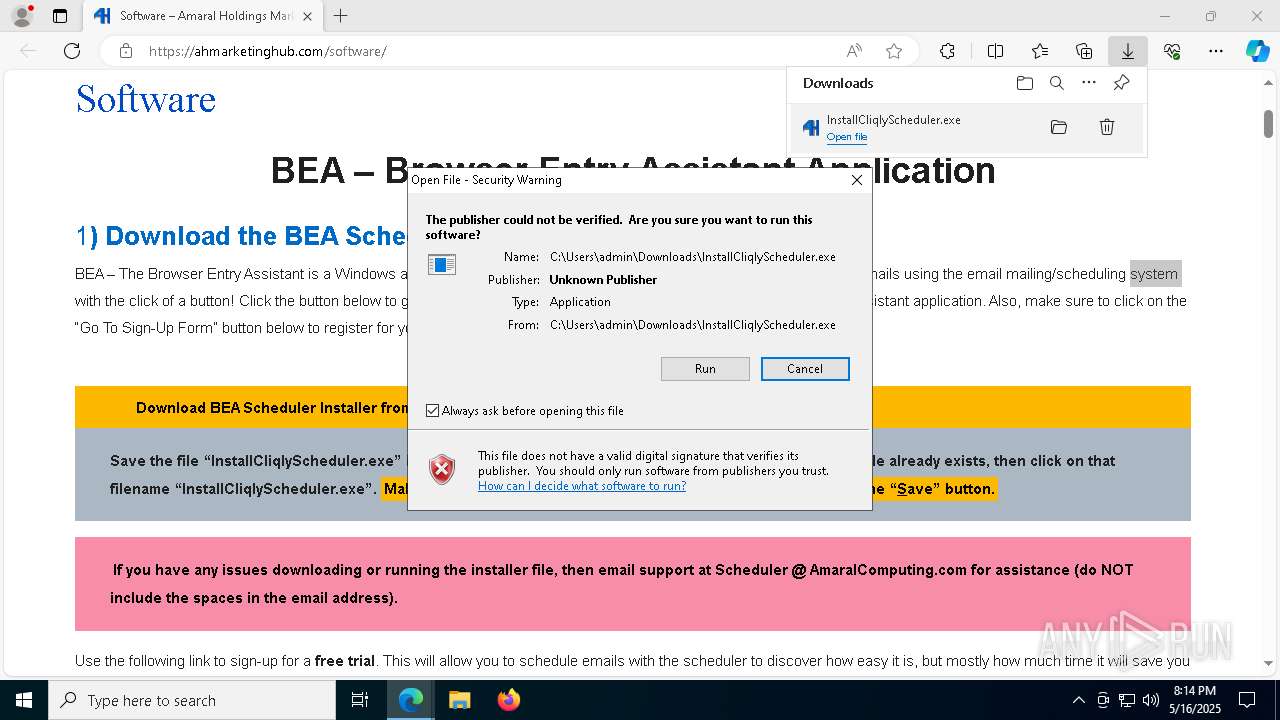The width and height of the screenshot is (1280, 720).
Task: Click InstallCliqlyScheduler.exe download name
Action: click(x=893, y=120)
